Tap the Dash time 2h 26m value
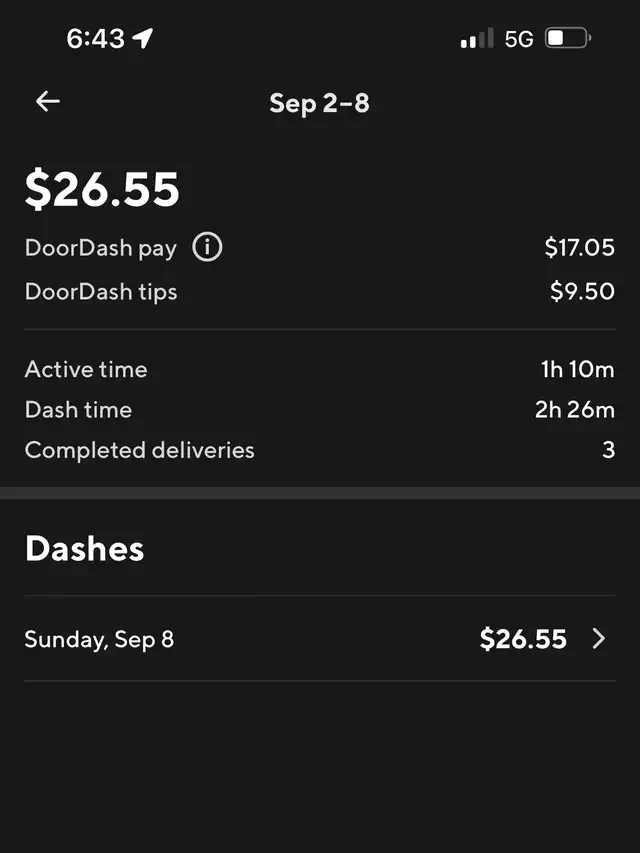Viewport: 640px width, 853px height. pyautogui.click(x=574, y=409)
